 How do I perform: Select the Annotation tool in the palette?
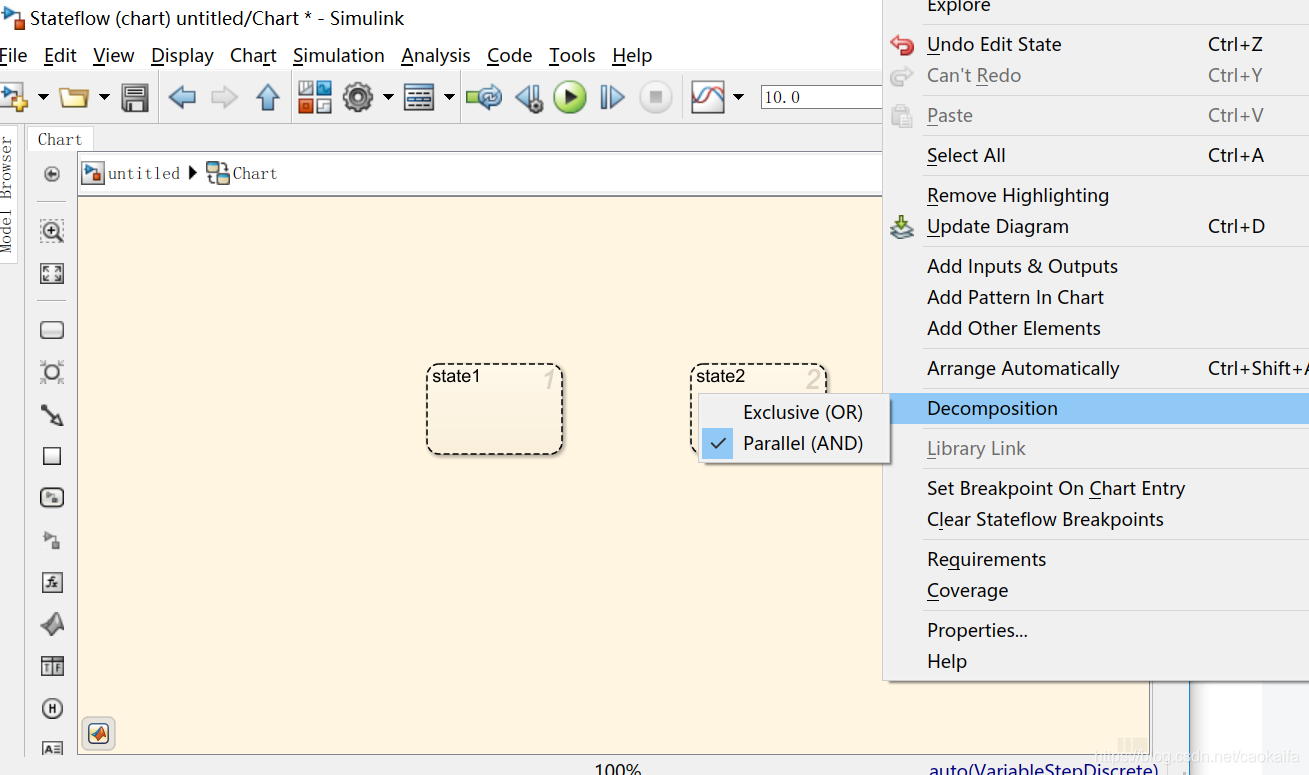coord(51,748)
